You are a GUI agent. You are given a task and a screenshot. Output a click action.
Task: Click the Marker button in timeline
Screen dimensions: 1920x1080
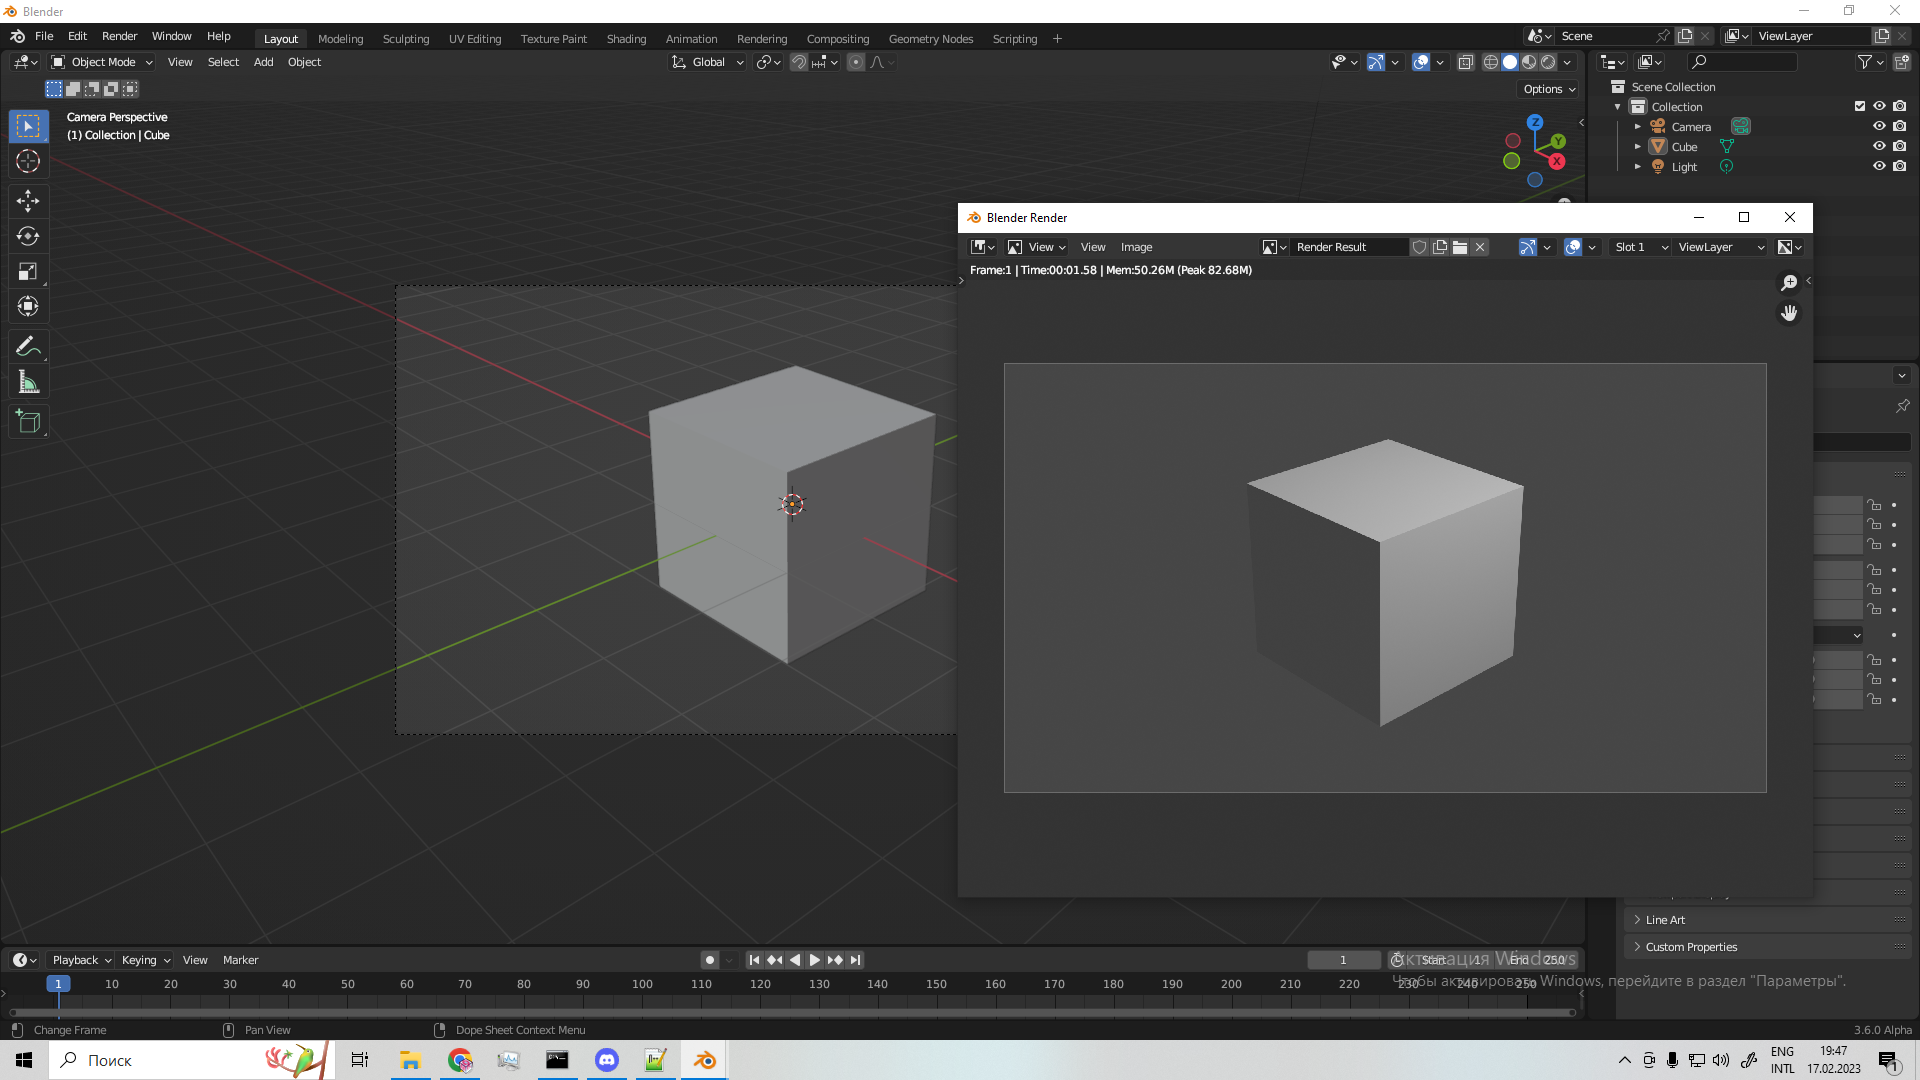click(240, 960)
